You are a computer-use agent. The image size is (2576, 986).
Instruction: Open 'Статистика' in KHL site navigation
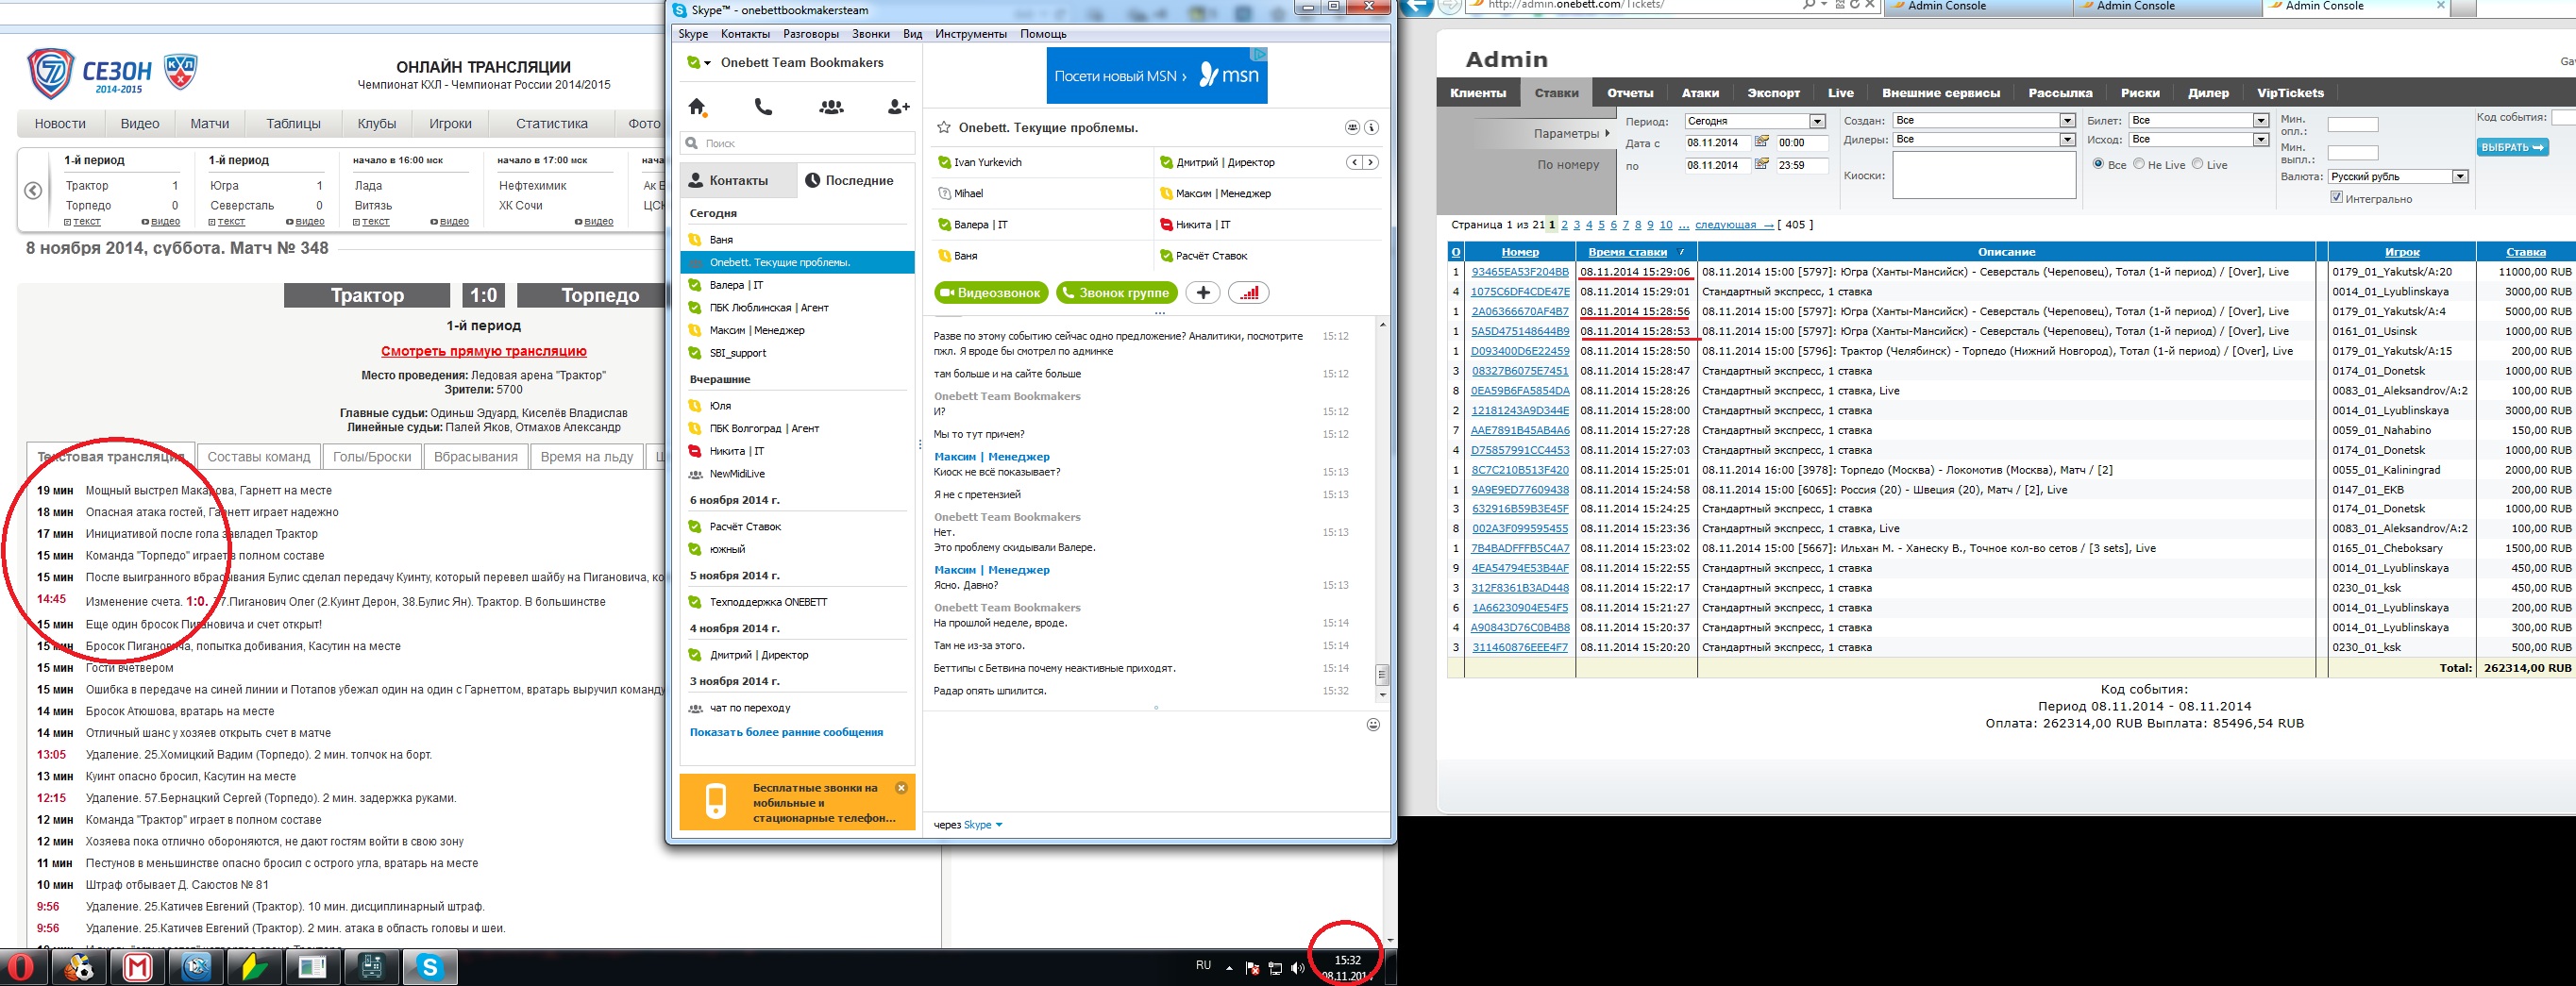point(551,124)
